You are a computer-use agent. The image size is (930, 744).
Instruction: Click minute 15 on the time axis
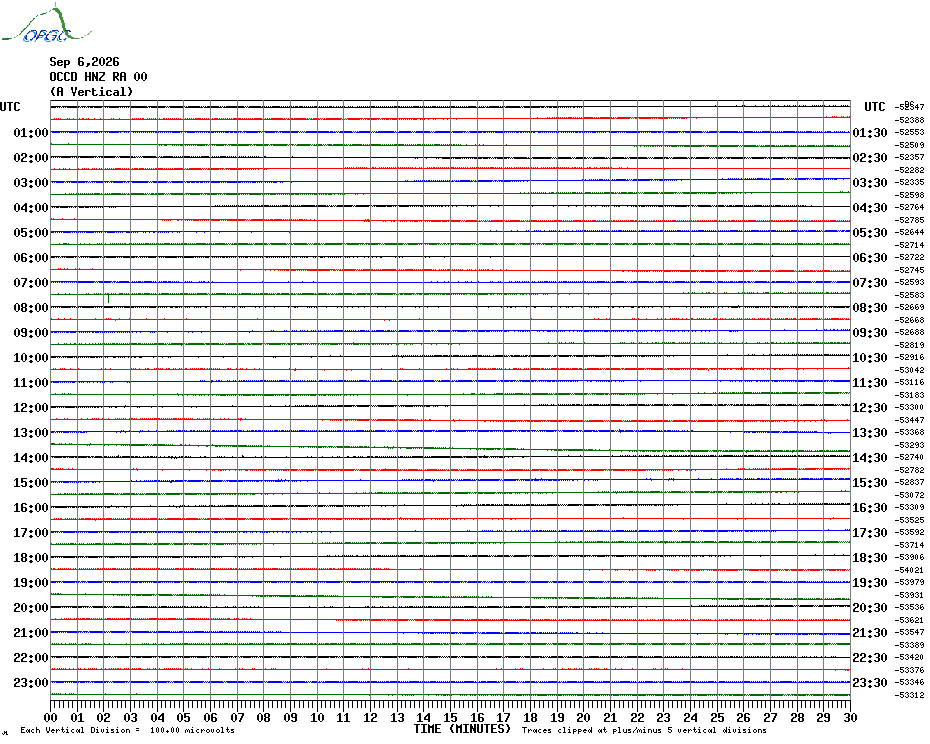[x=450, y=717]
